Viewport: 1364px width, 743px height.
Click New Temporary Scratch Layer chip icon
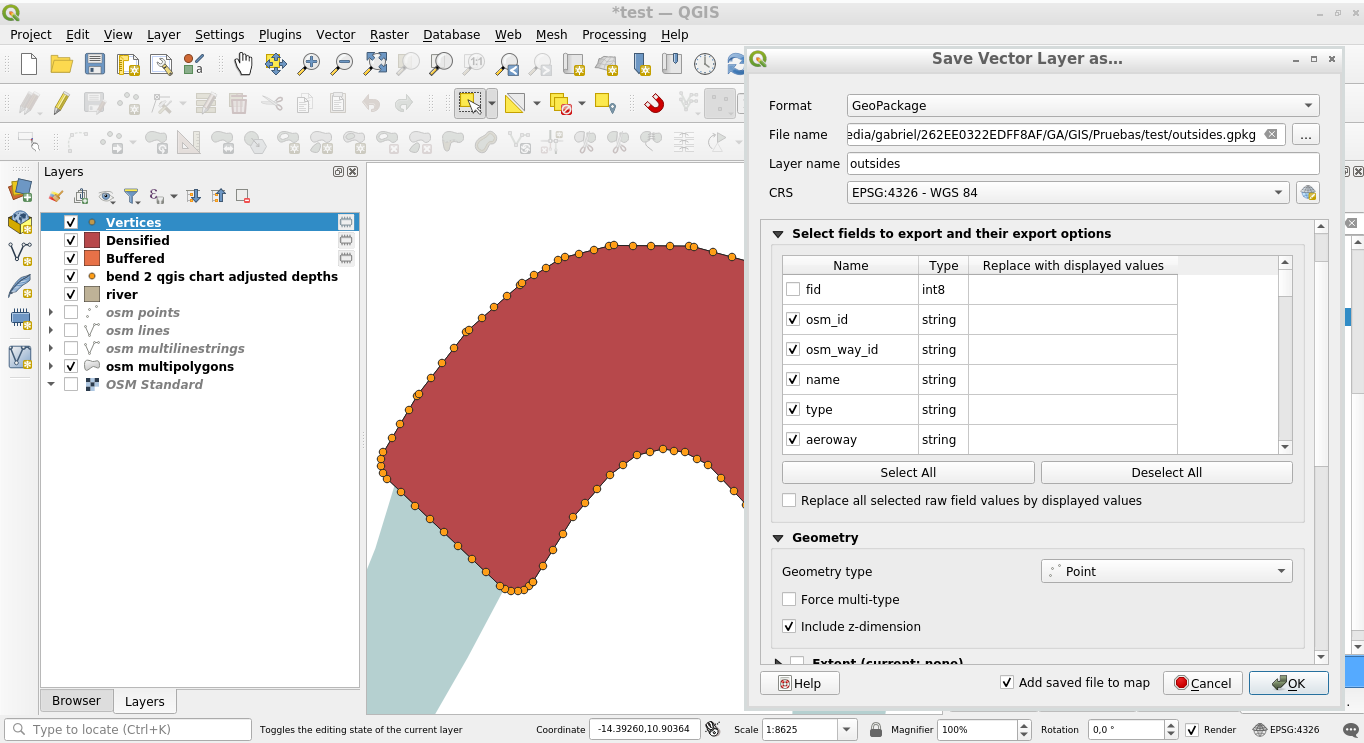(x=20, y=319)
